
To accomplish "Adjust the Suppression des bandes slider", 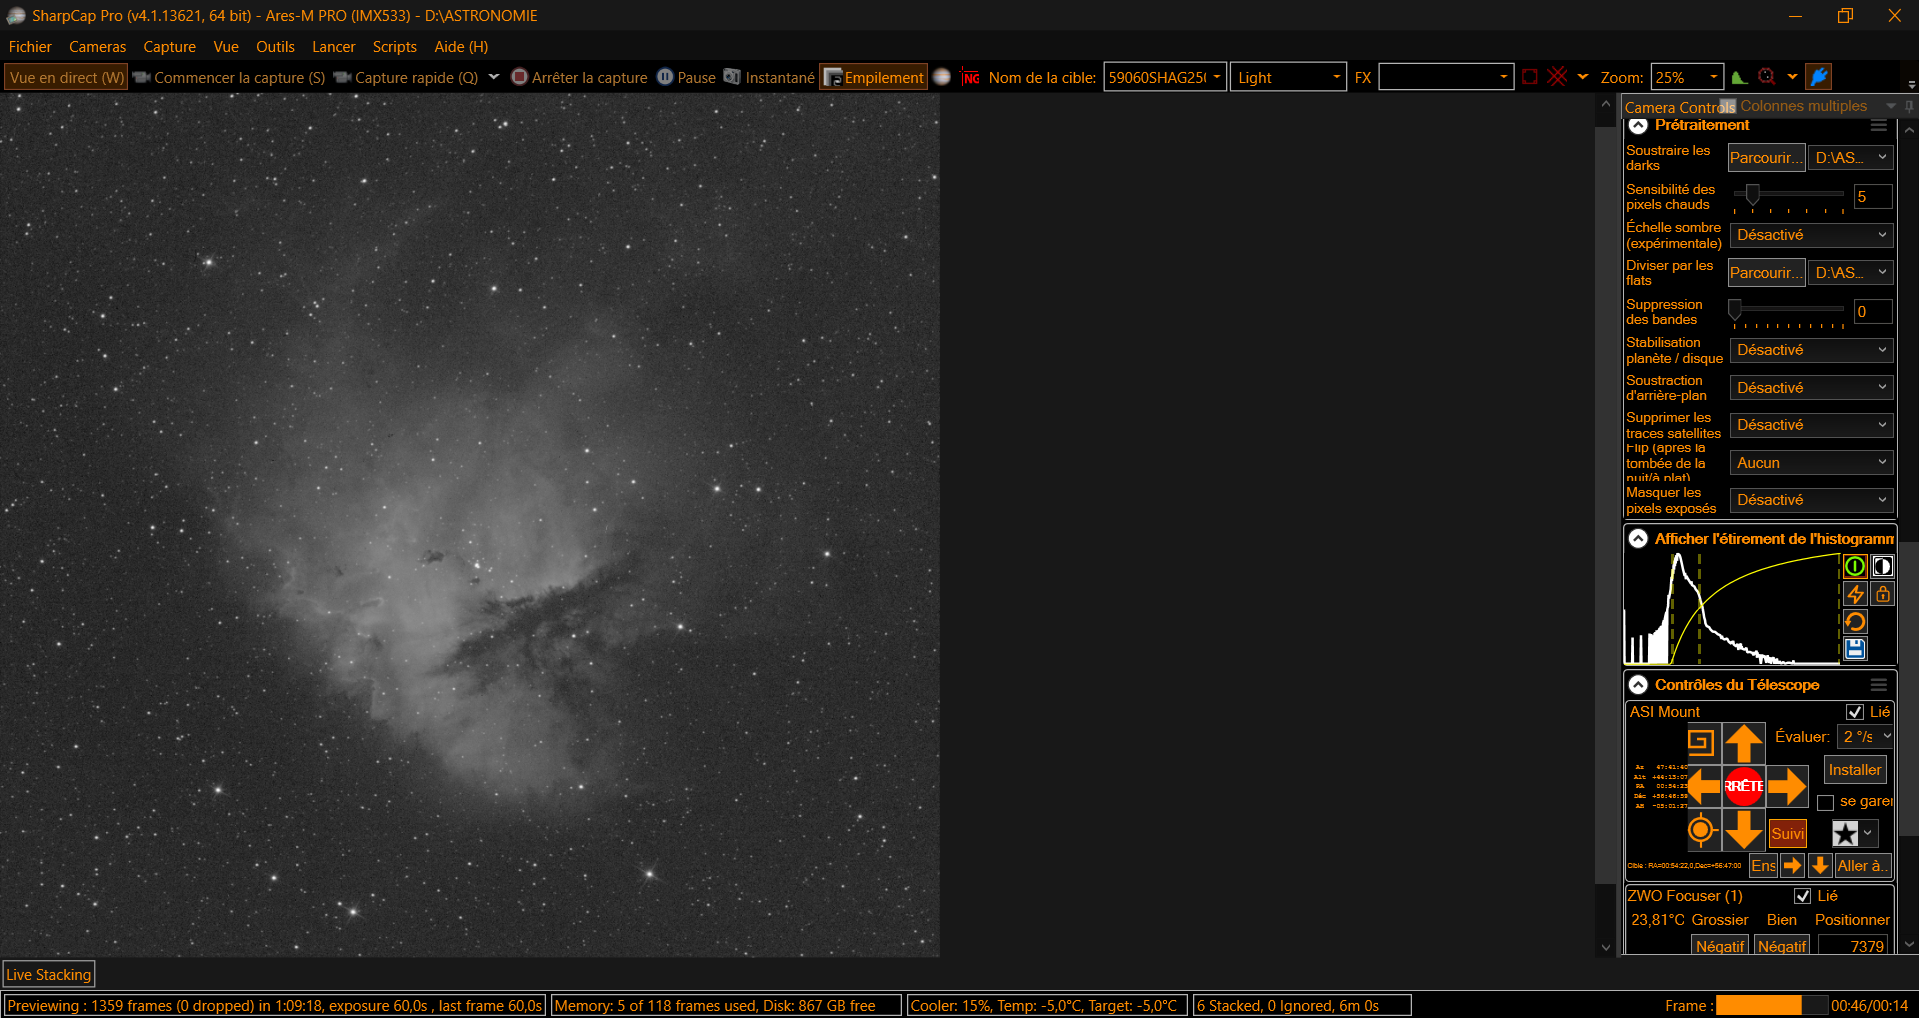I will pos(1735,310).
